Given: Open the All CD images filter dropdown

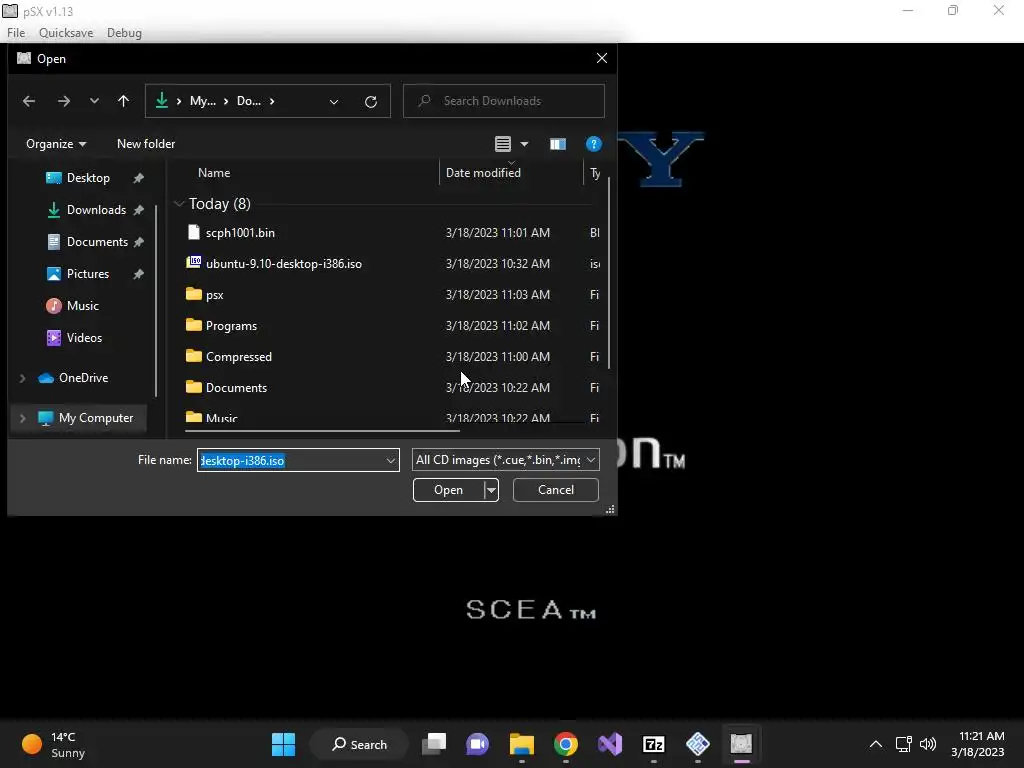Looking at the screenshot, I should (x=505, y=460).
